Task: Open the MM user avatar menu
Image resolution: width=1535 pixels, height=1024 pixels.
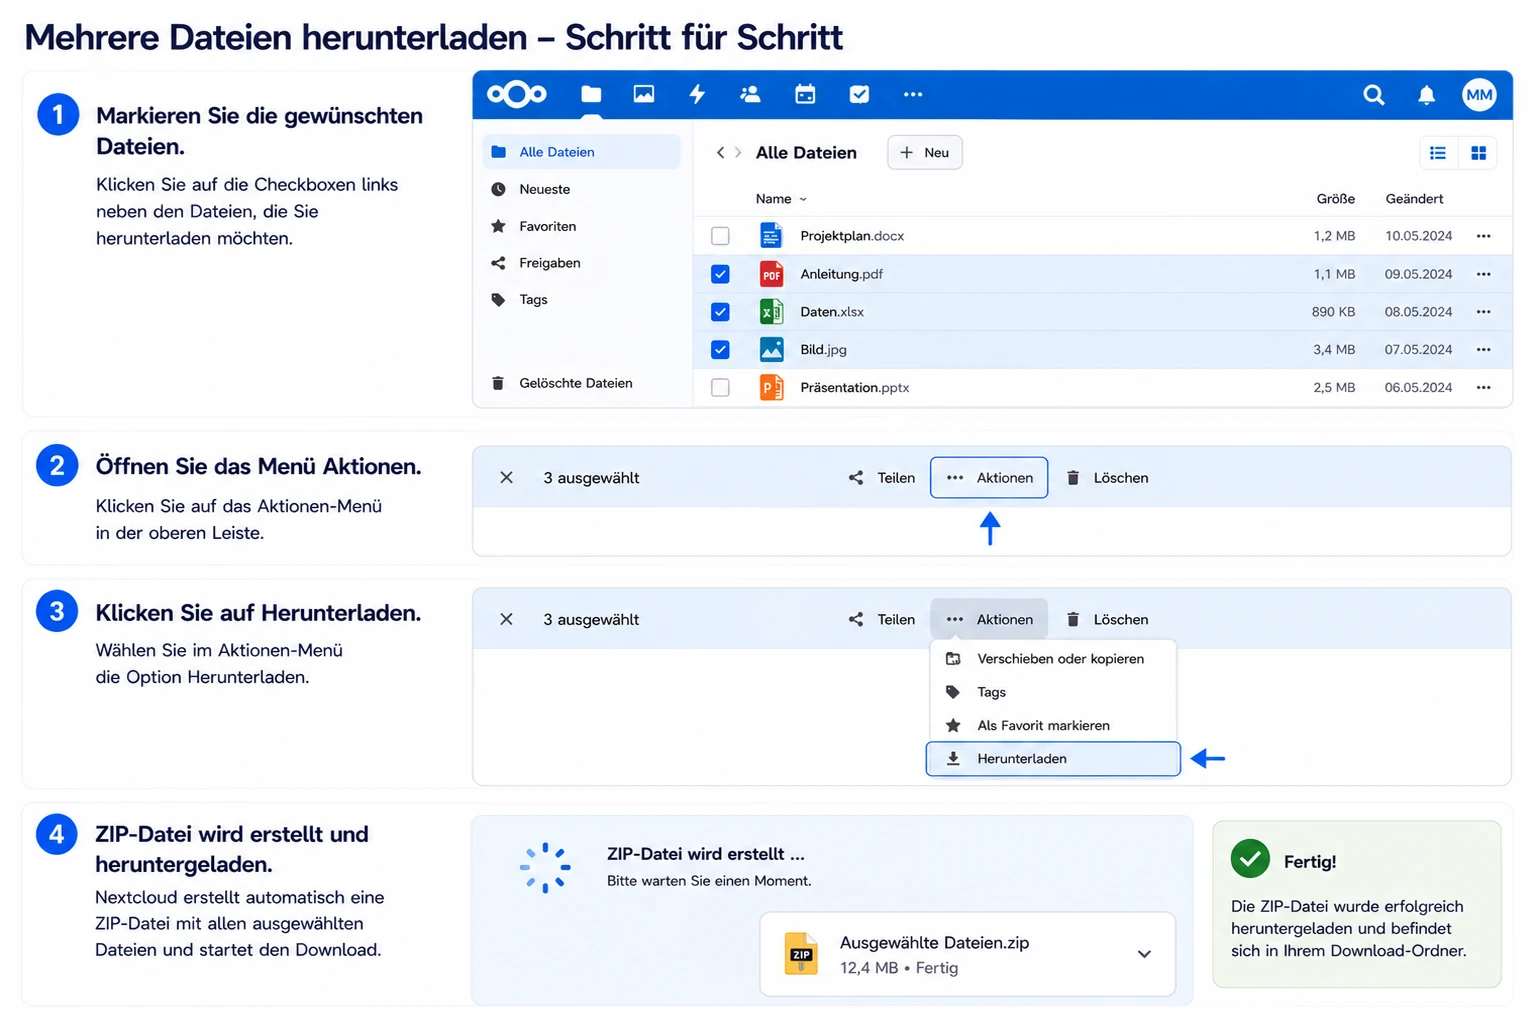Action: click(x=1479, y=95)
